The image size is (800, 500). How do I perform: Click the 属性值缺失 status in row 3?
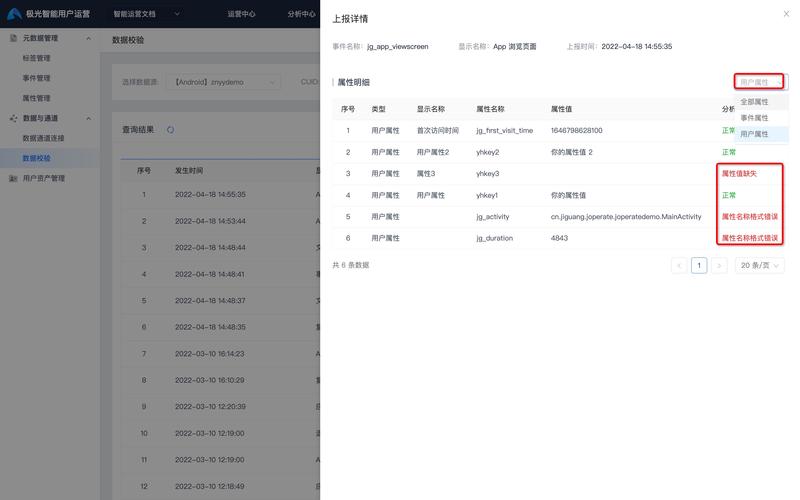(739, 174)
